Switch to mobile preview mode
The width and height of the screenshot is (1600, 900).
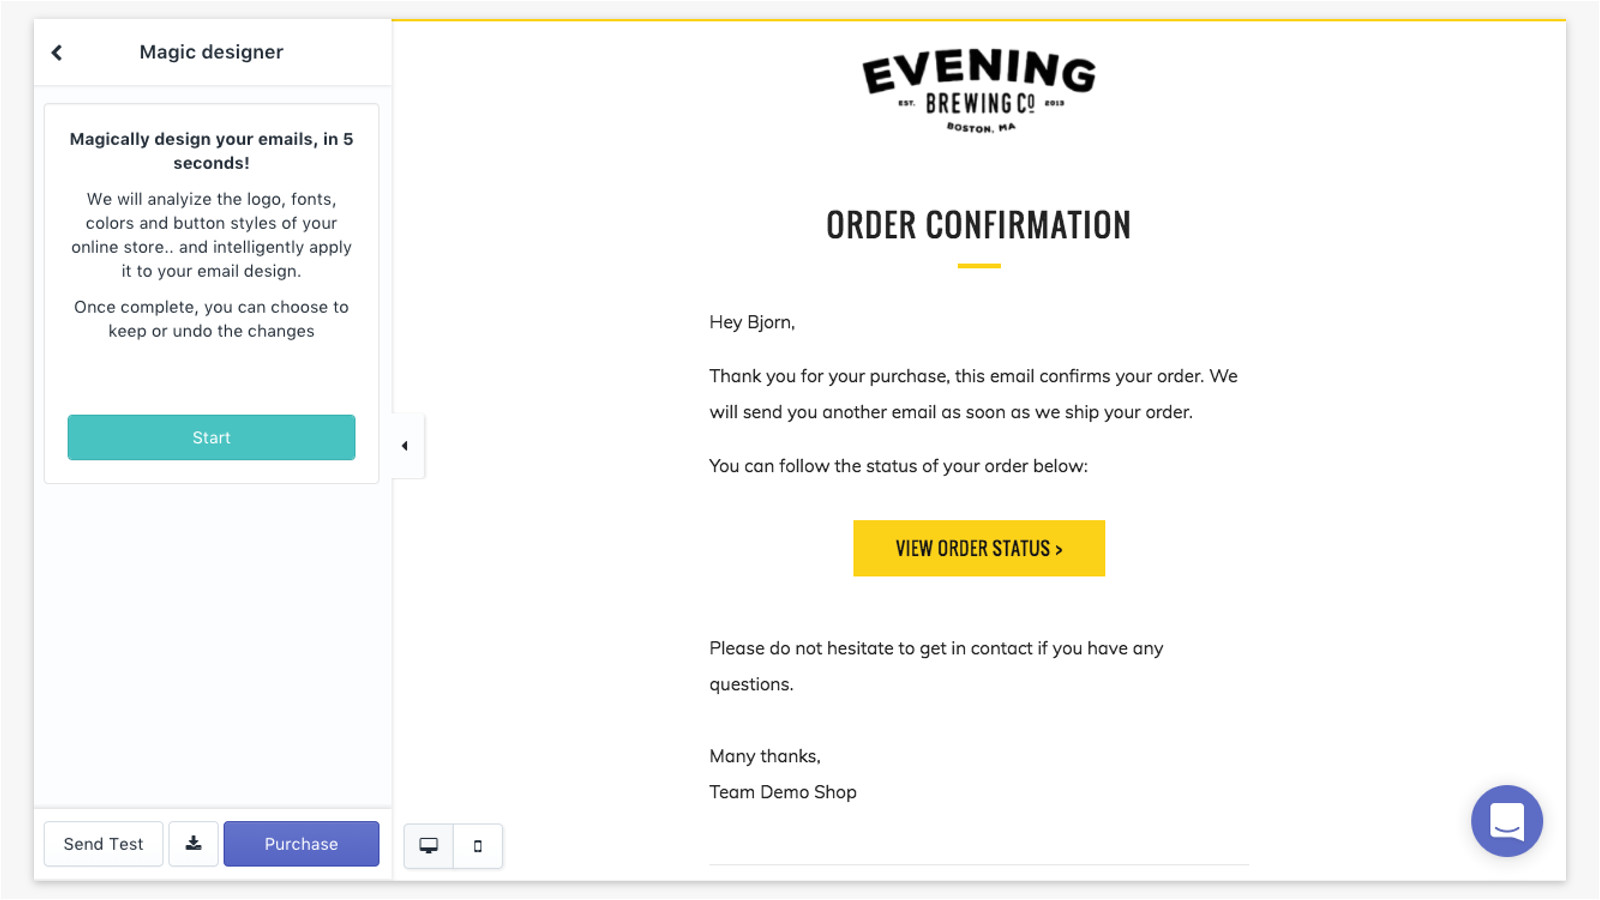[478, 846]
